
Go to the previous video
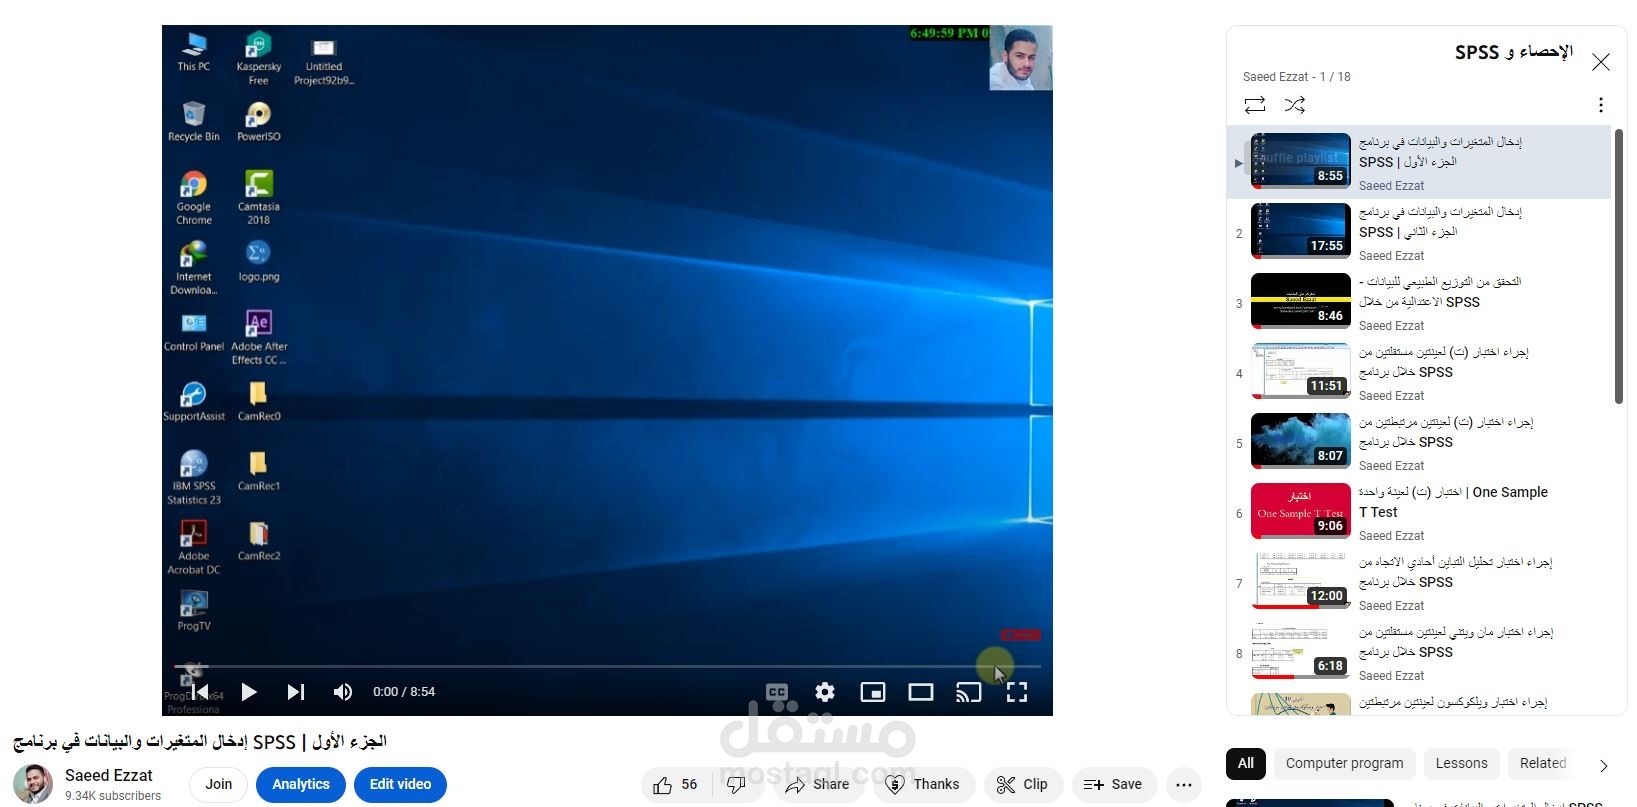(x=200, y=691)
